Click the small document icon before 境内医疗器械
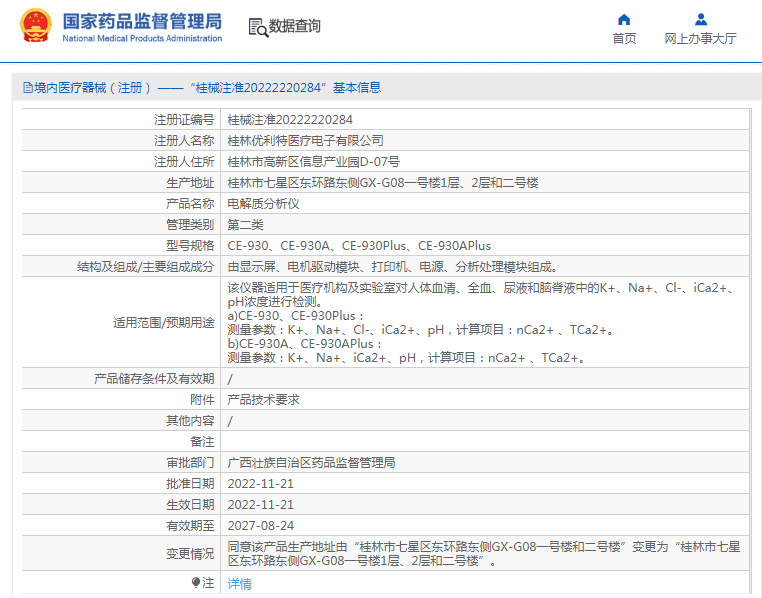This screenshot has height=598, width=762. [x=26, y=88]
